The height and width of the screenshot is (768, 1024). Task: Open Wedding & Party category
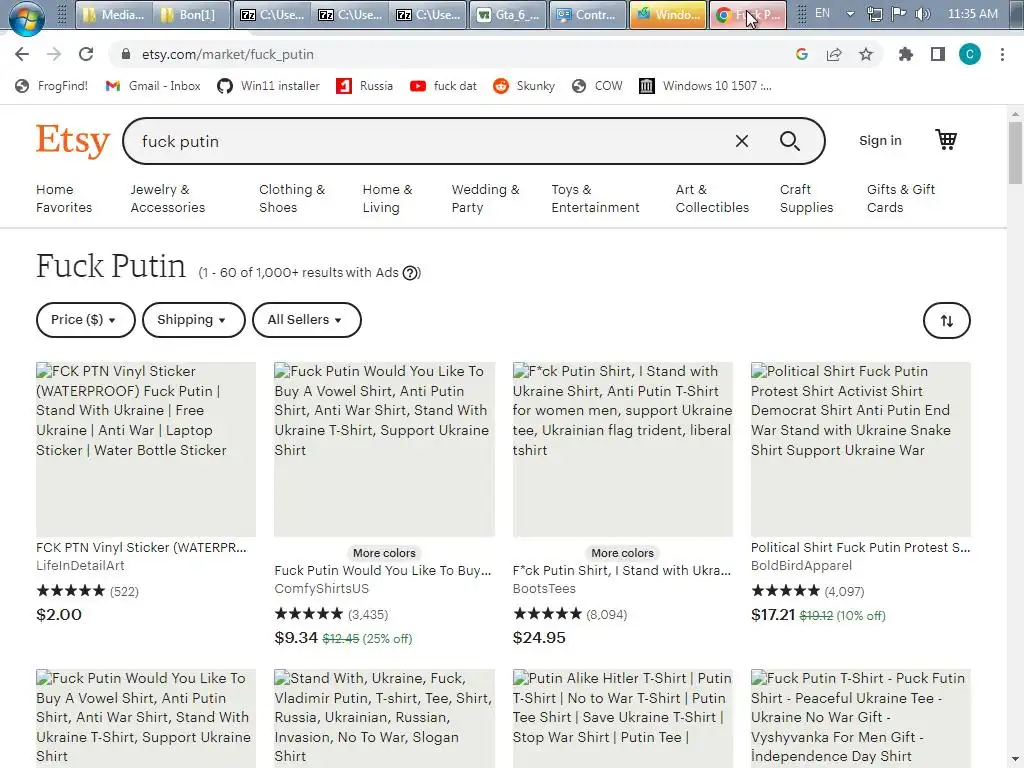coord(485,199)
